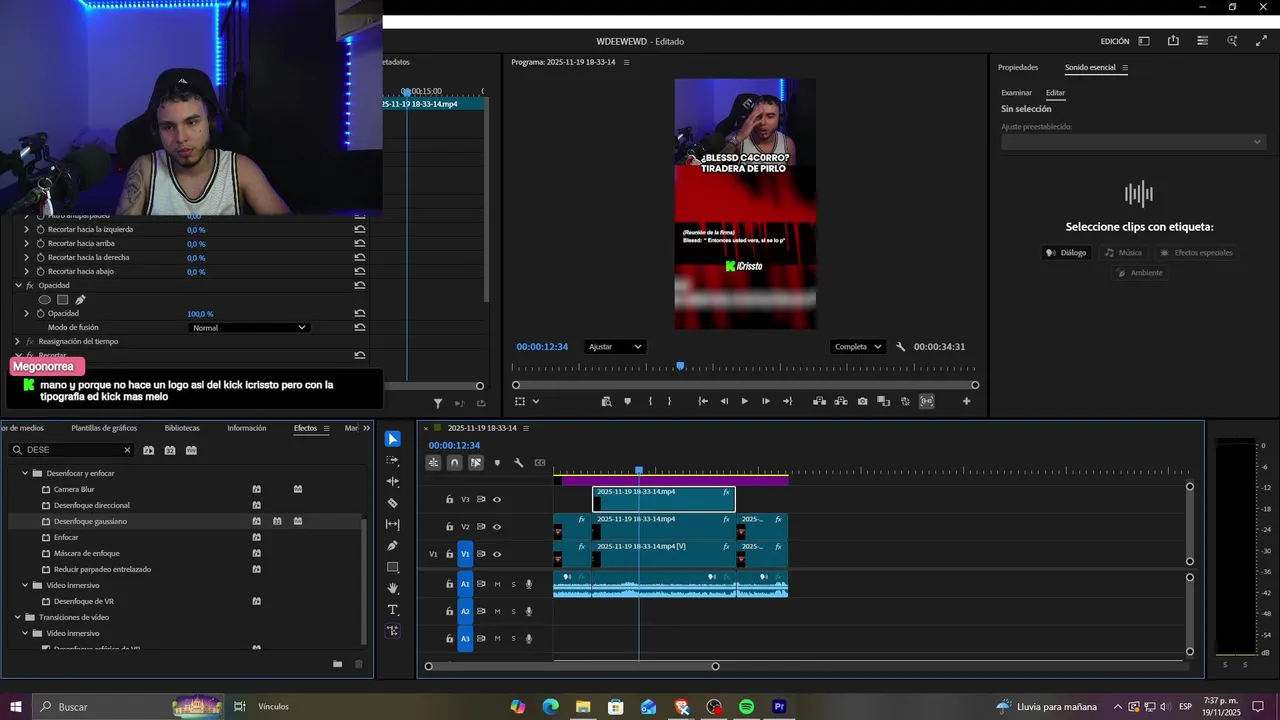
Task: Click the Diálogo audio tag button
Action: tap(1066, 253)
